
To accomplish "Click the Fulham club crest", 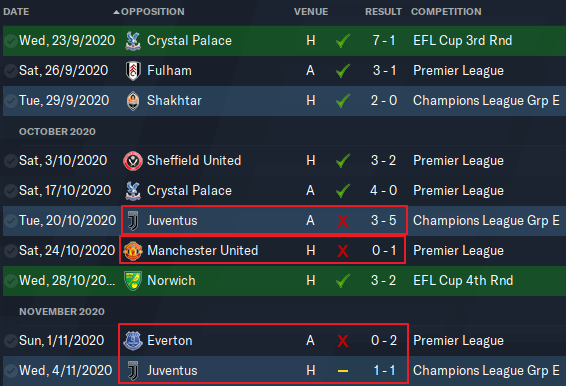I will pos(133,71).
